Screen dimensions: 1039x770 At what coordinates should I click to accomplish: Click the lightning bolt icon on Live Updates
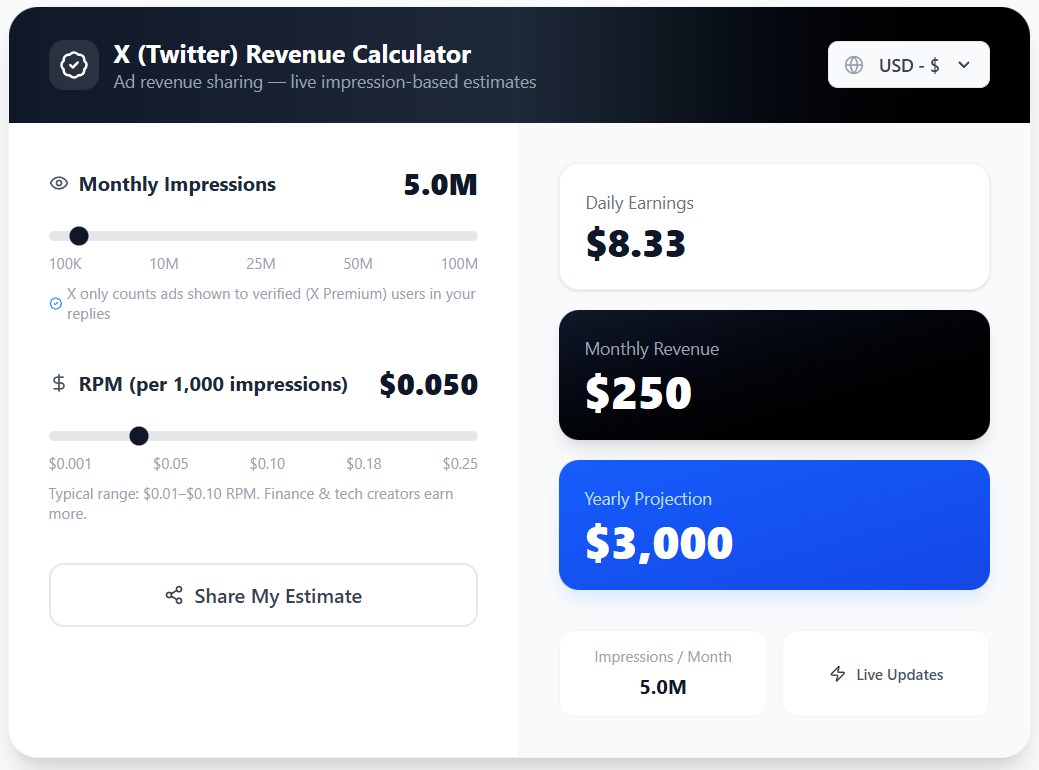pyautogui.click(x=838, y=674)
